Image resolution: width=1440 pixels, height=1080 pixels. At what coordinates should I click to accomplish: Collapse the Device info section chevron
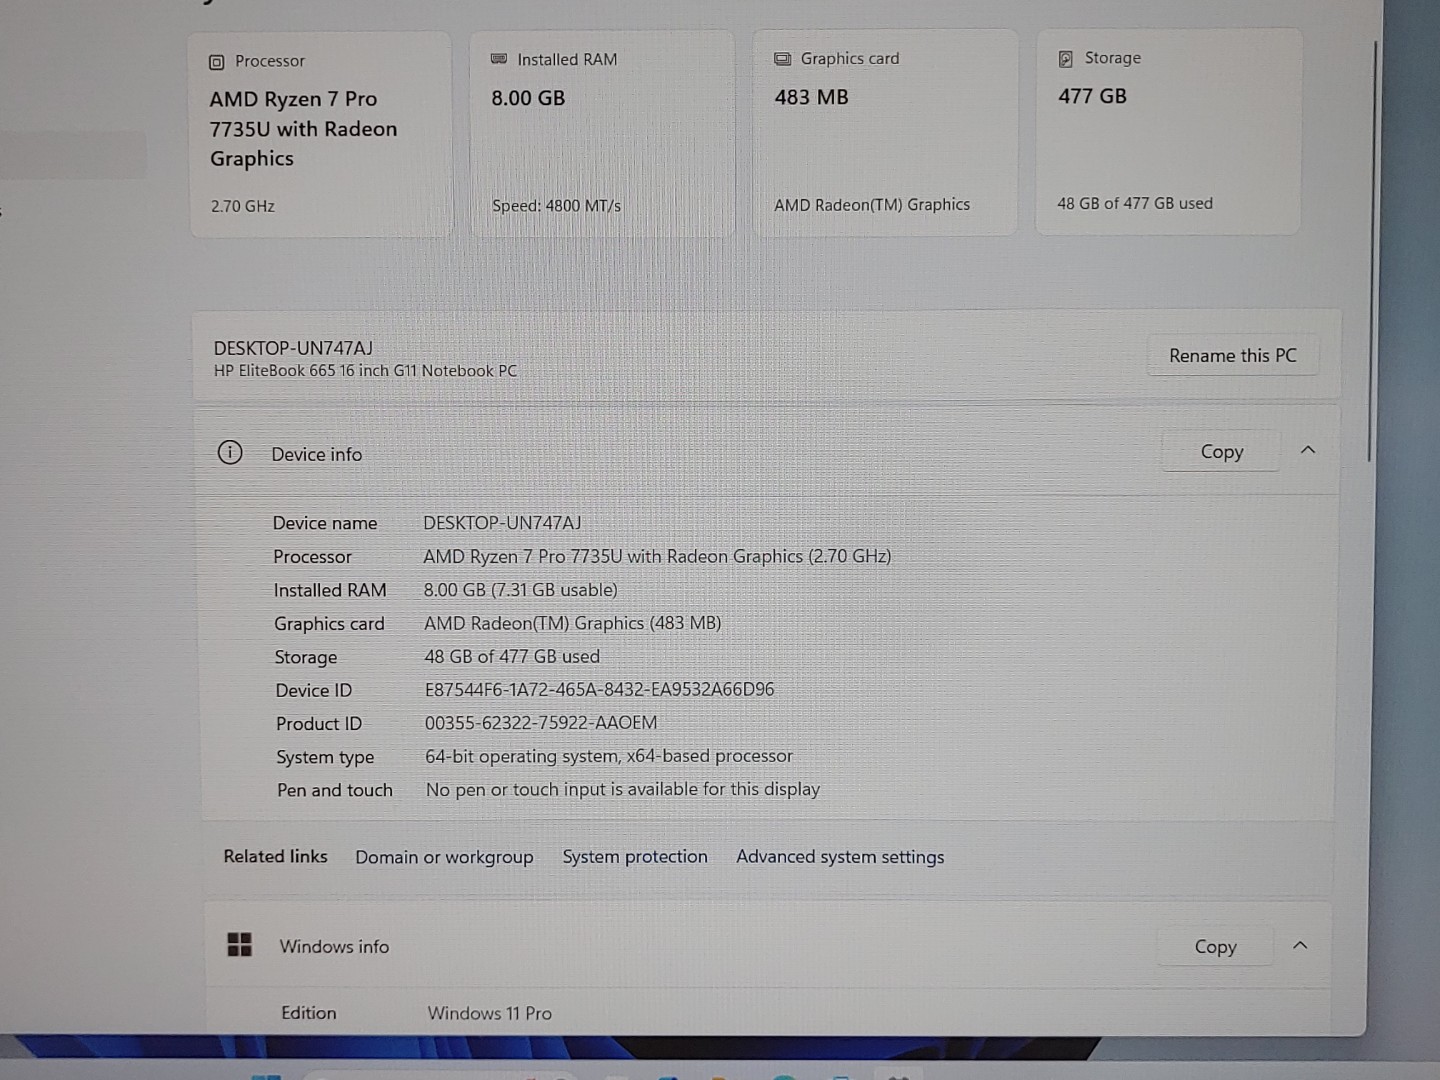coord(1307,450)
